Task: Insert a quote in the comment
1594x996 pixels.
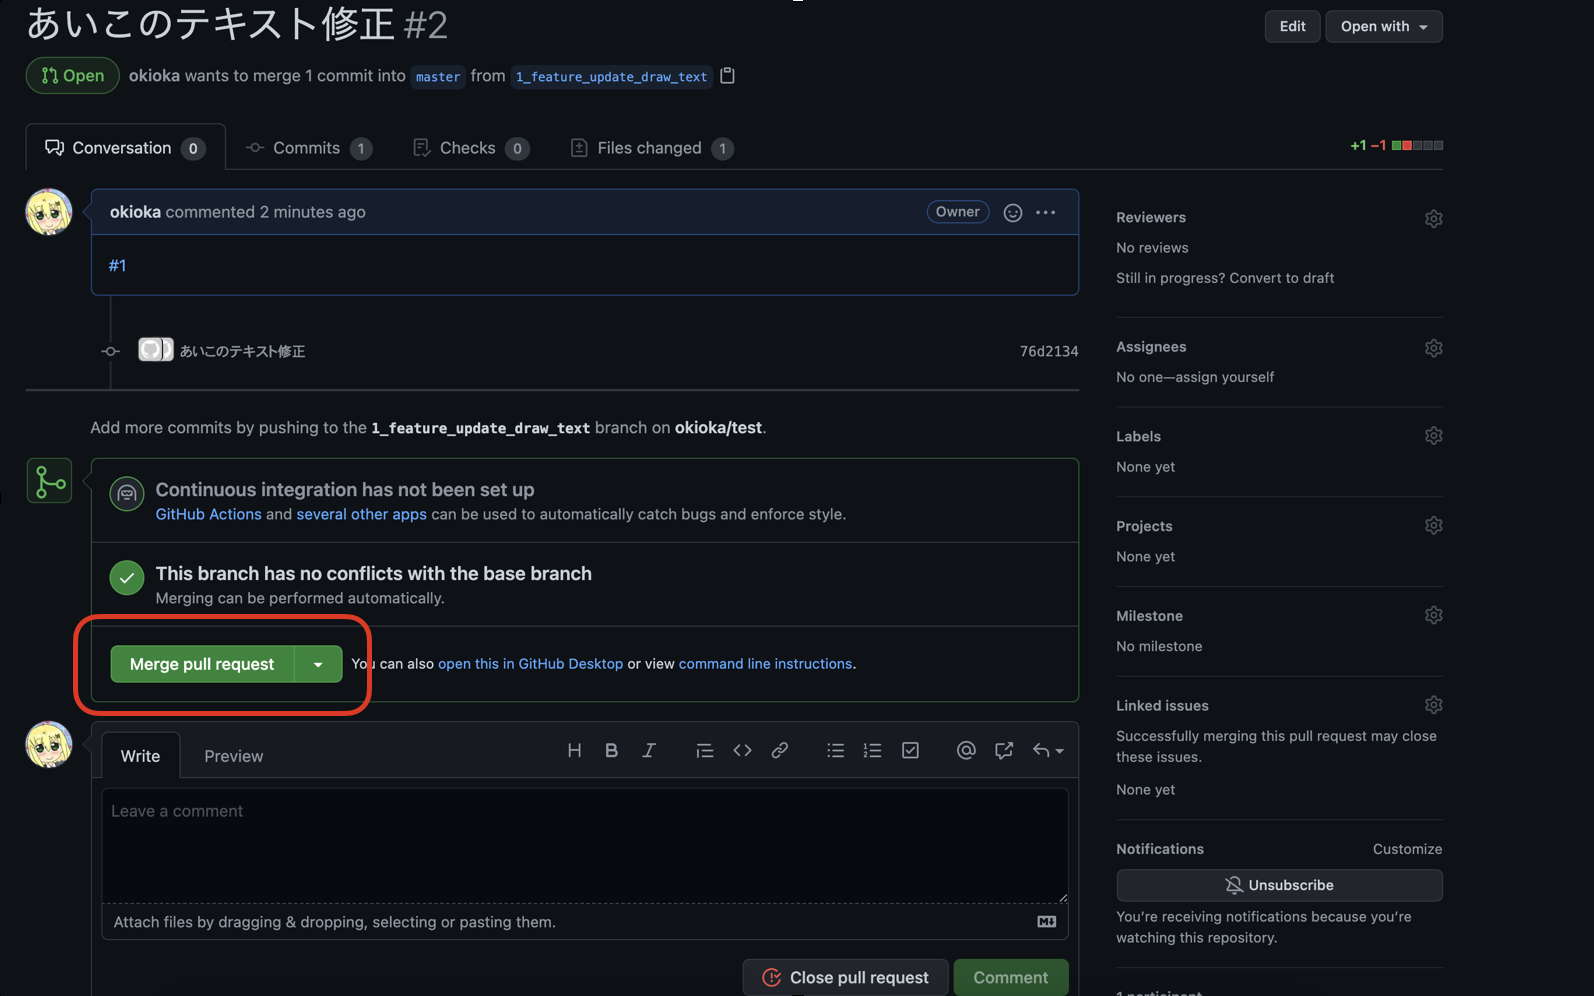Action: [705, 751]
